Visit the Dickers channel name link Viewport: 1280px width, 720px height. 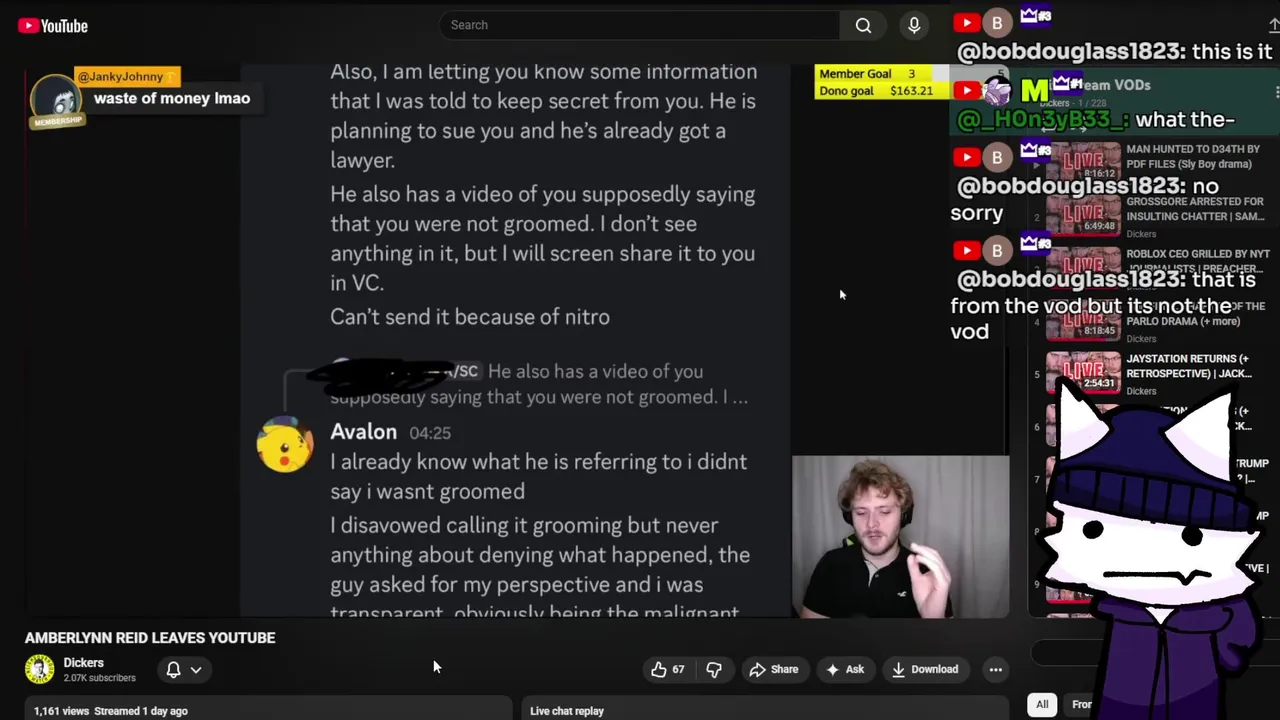tap(84, 662)
